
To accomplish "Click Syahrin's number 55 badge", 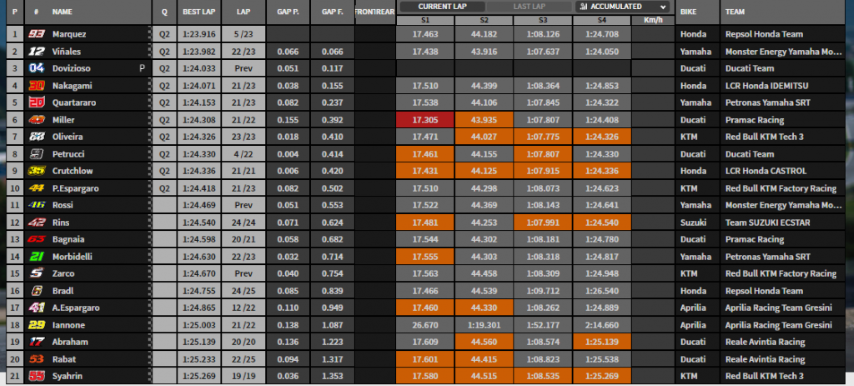I will (36, 376).
